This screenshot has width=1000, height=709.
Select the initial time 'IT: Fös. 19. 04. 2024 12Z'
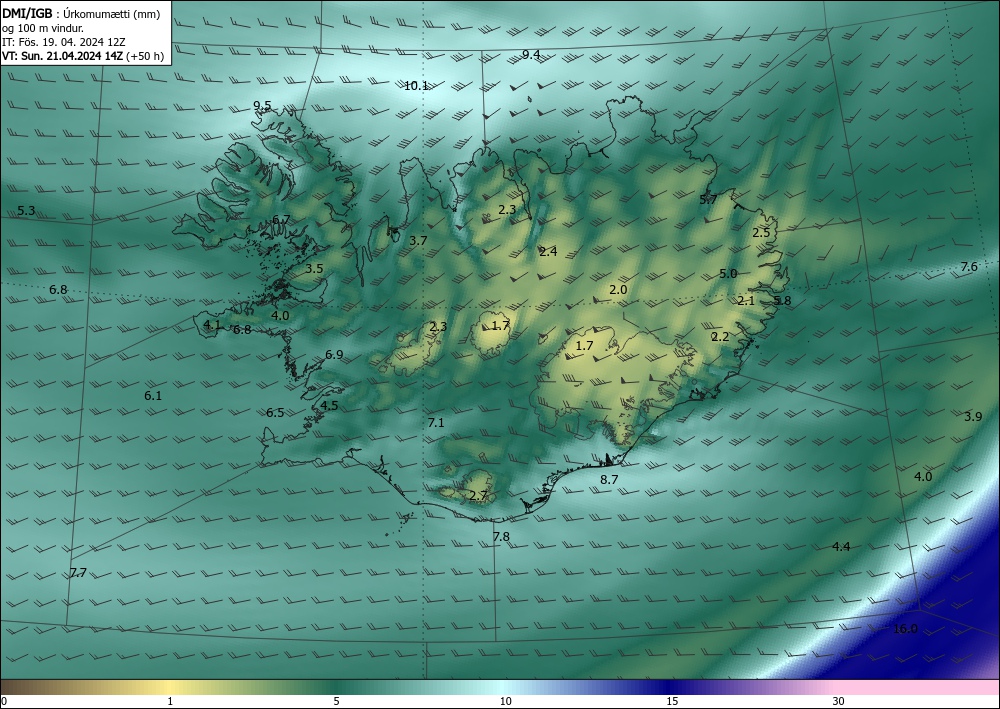(x=64, y=42)
